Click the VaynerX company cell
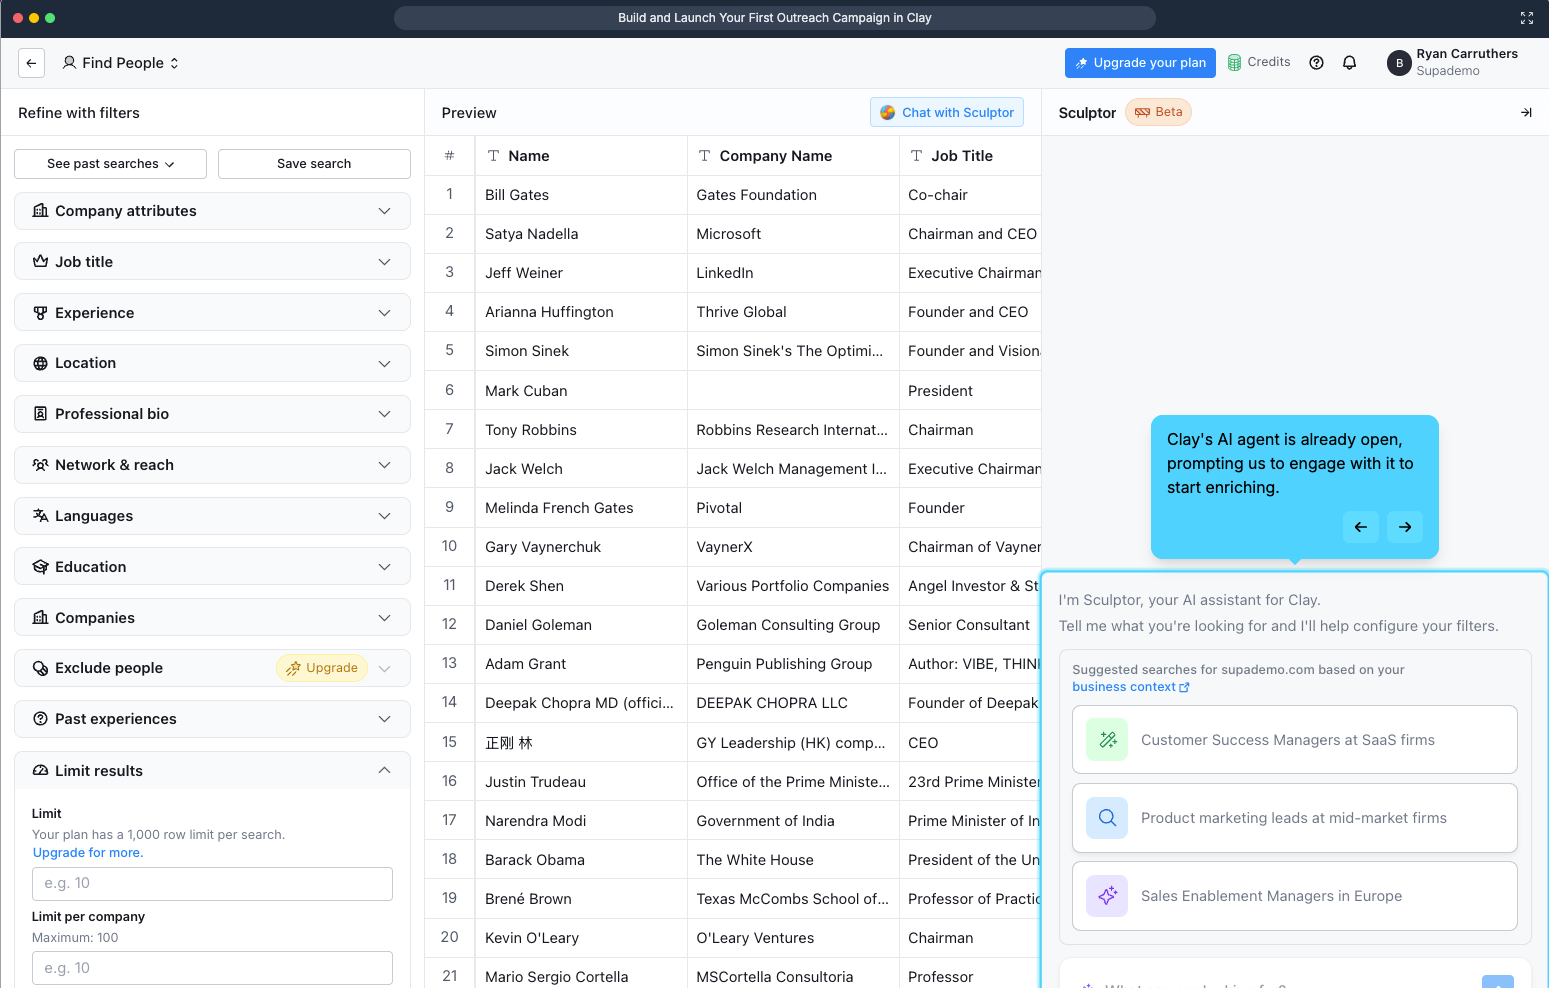This screenshot has width=1549, height=988. click(793, 547)
